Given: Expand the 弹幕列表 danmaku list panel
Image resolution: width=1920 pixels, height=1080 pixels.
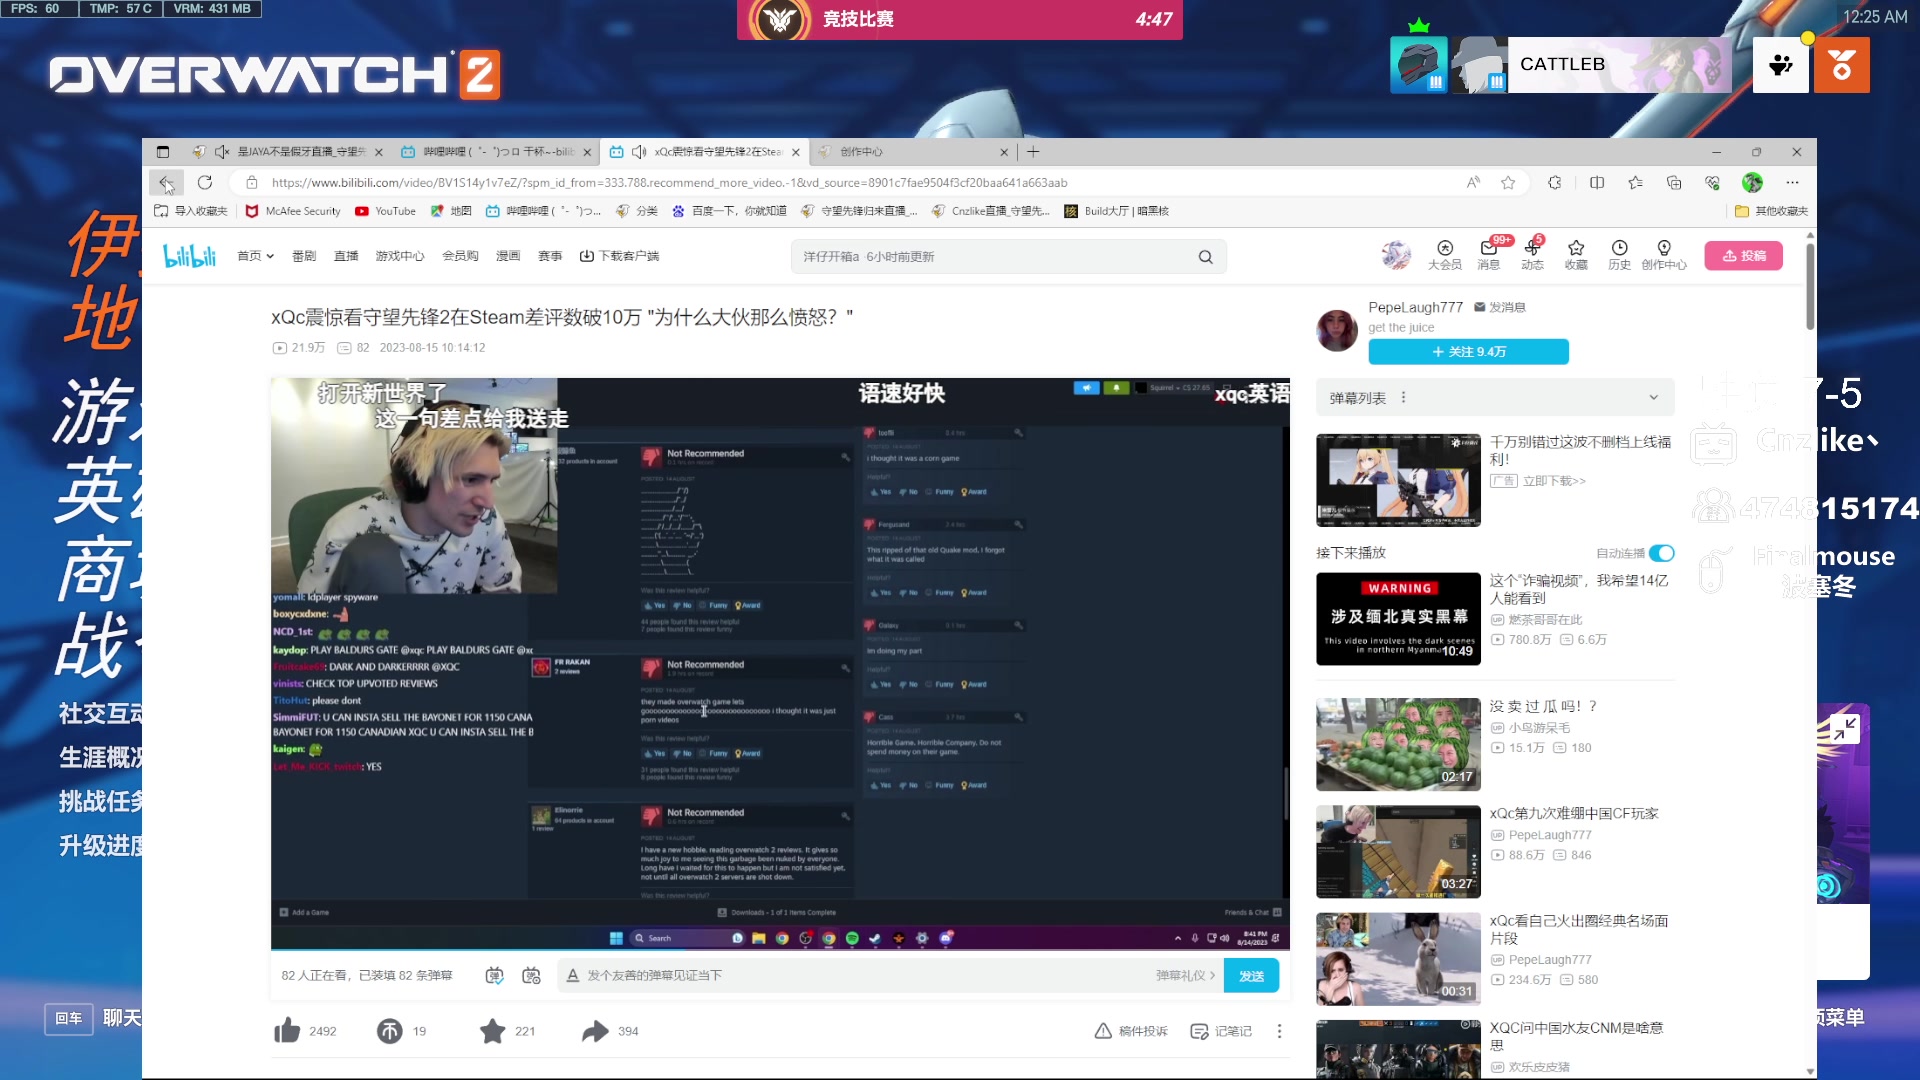Looking at the screenshot, I should click(x=1653, y=398).
